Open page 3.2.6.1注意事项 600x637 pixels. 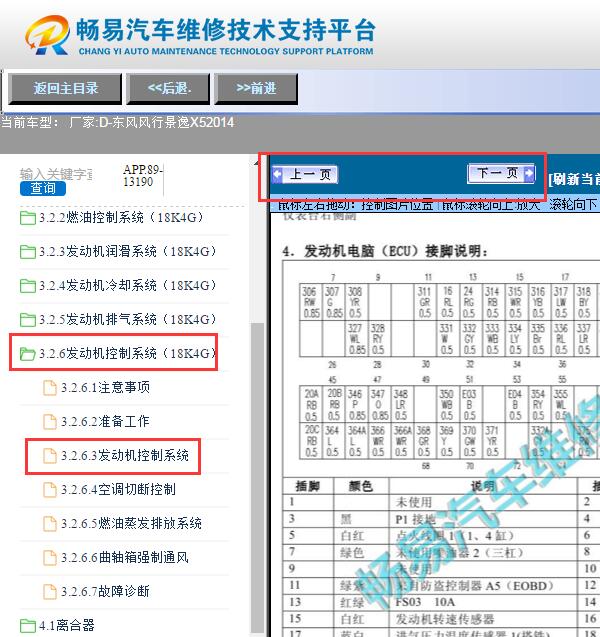105,388
